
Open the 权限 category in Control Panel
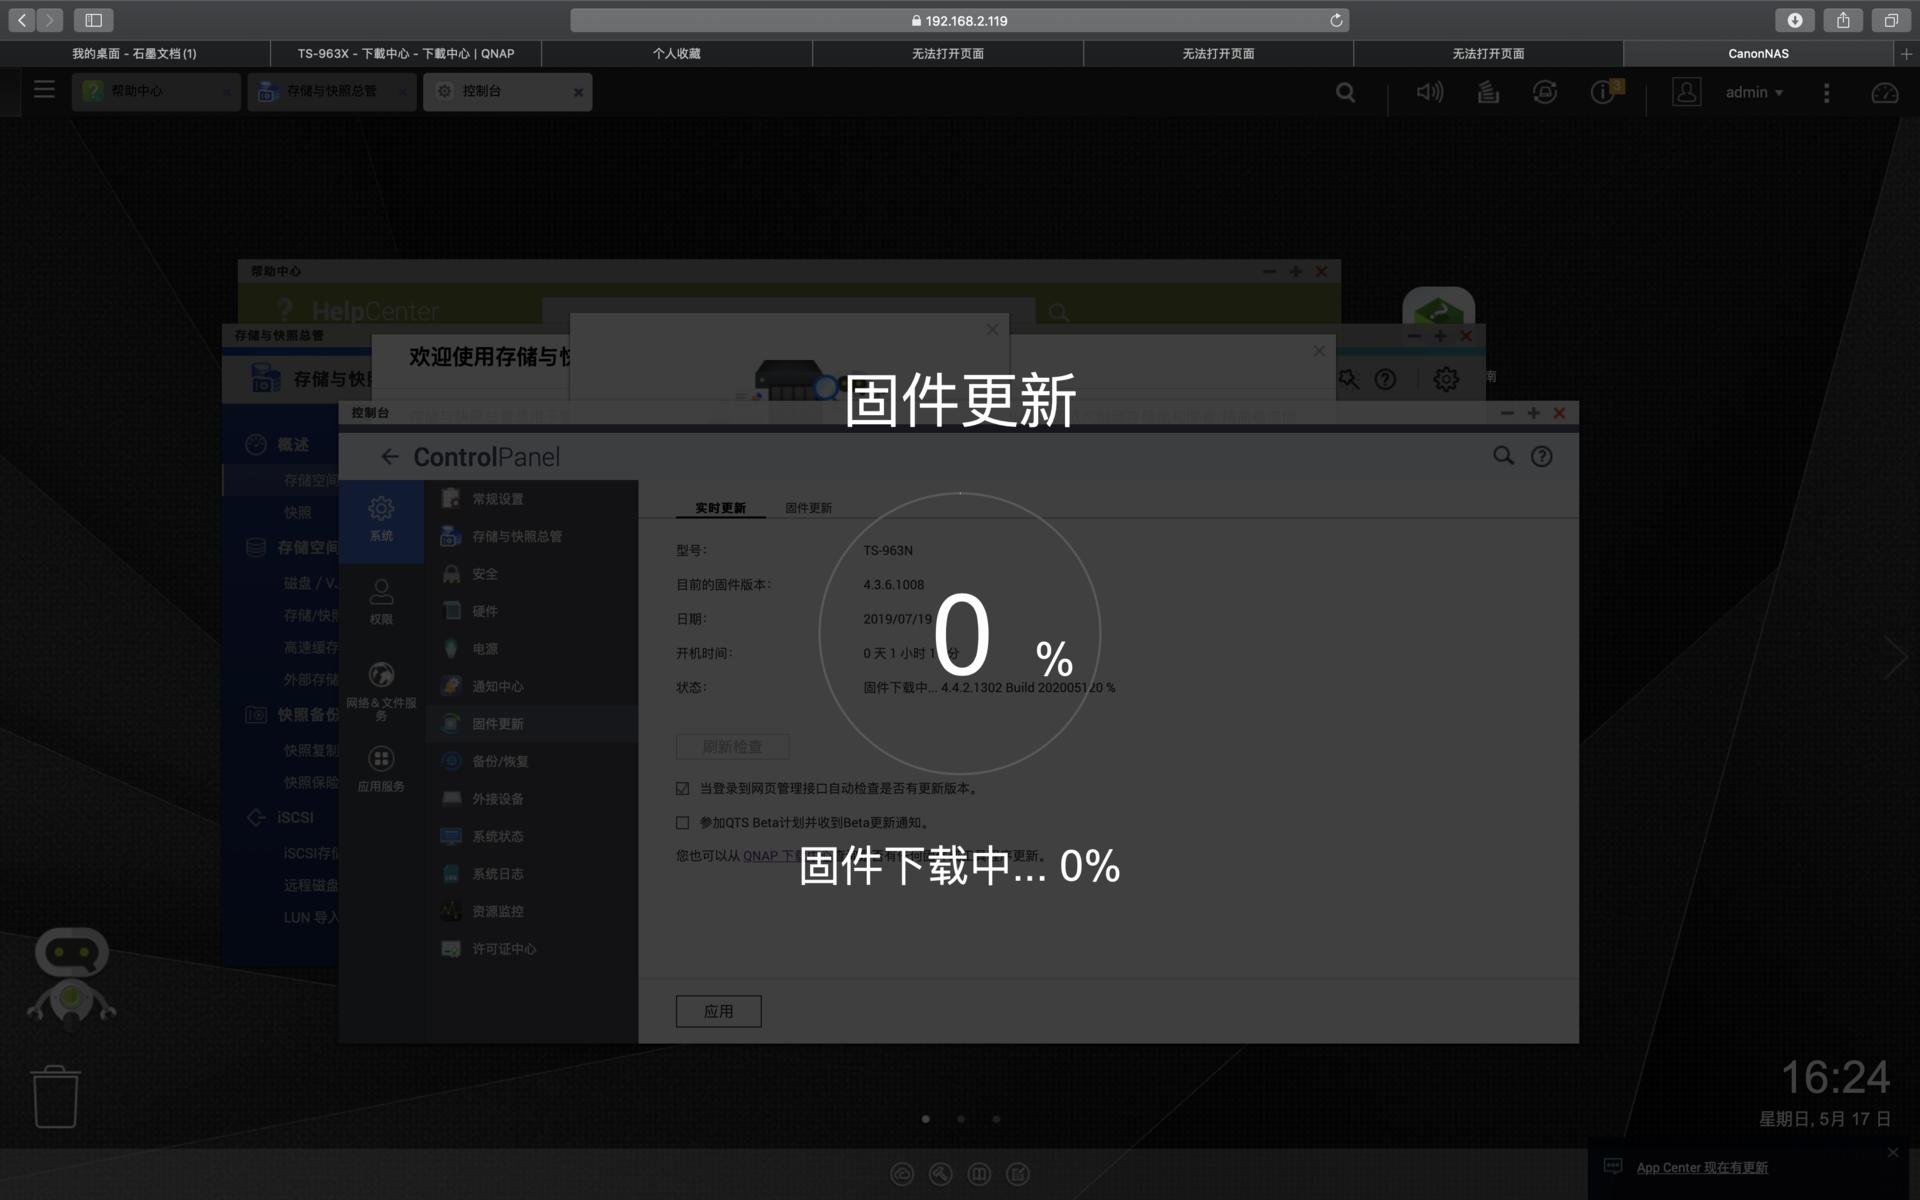click(x=381, y=600)
